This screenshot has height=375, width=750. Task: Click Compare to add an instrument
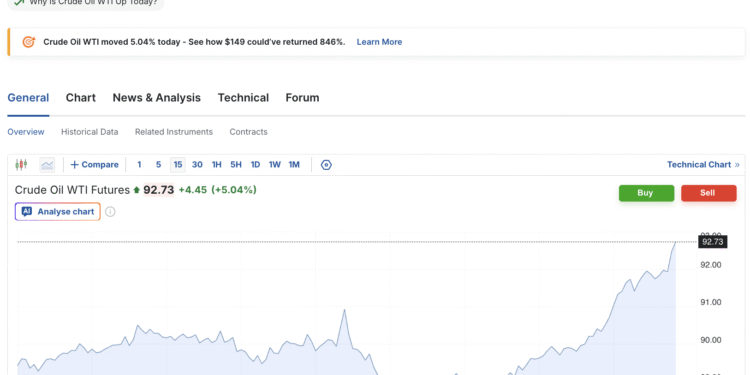pos(94,165)
